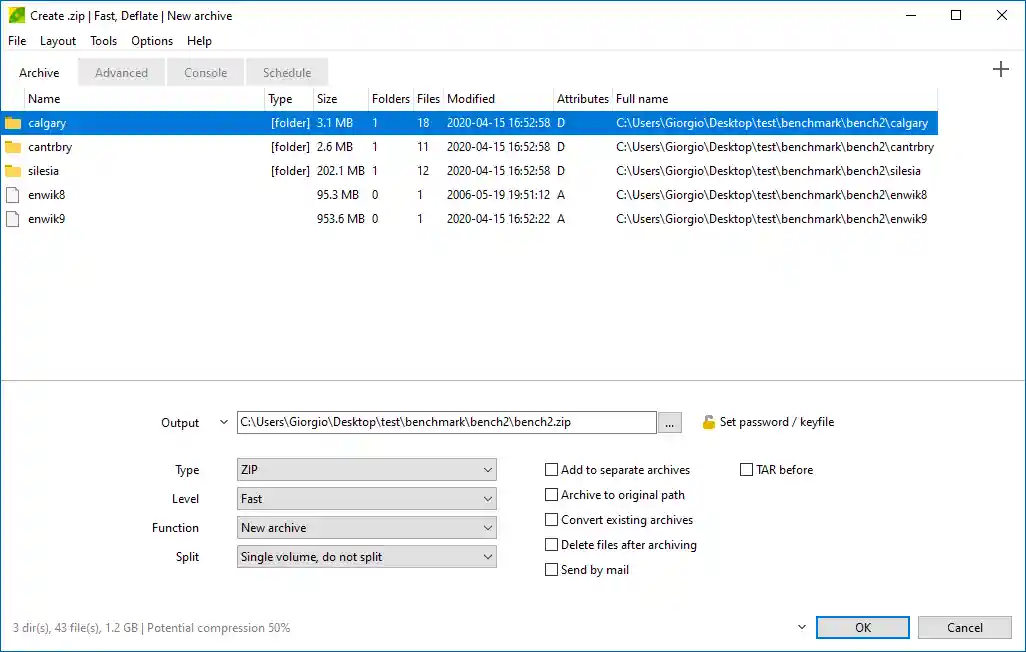
Task: Browse output path using the "..." icon
Action: click(668, 422)
